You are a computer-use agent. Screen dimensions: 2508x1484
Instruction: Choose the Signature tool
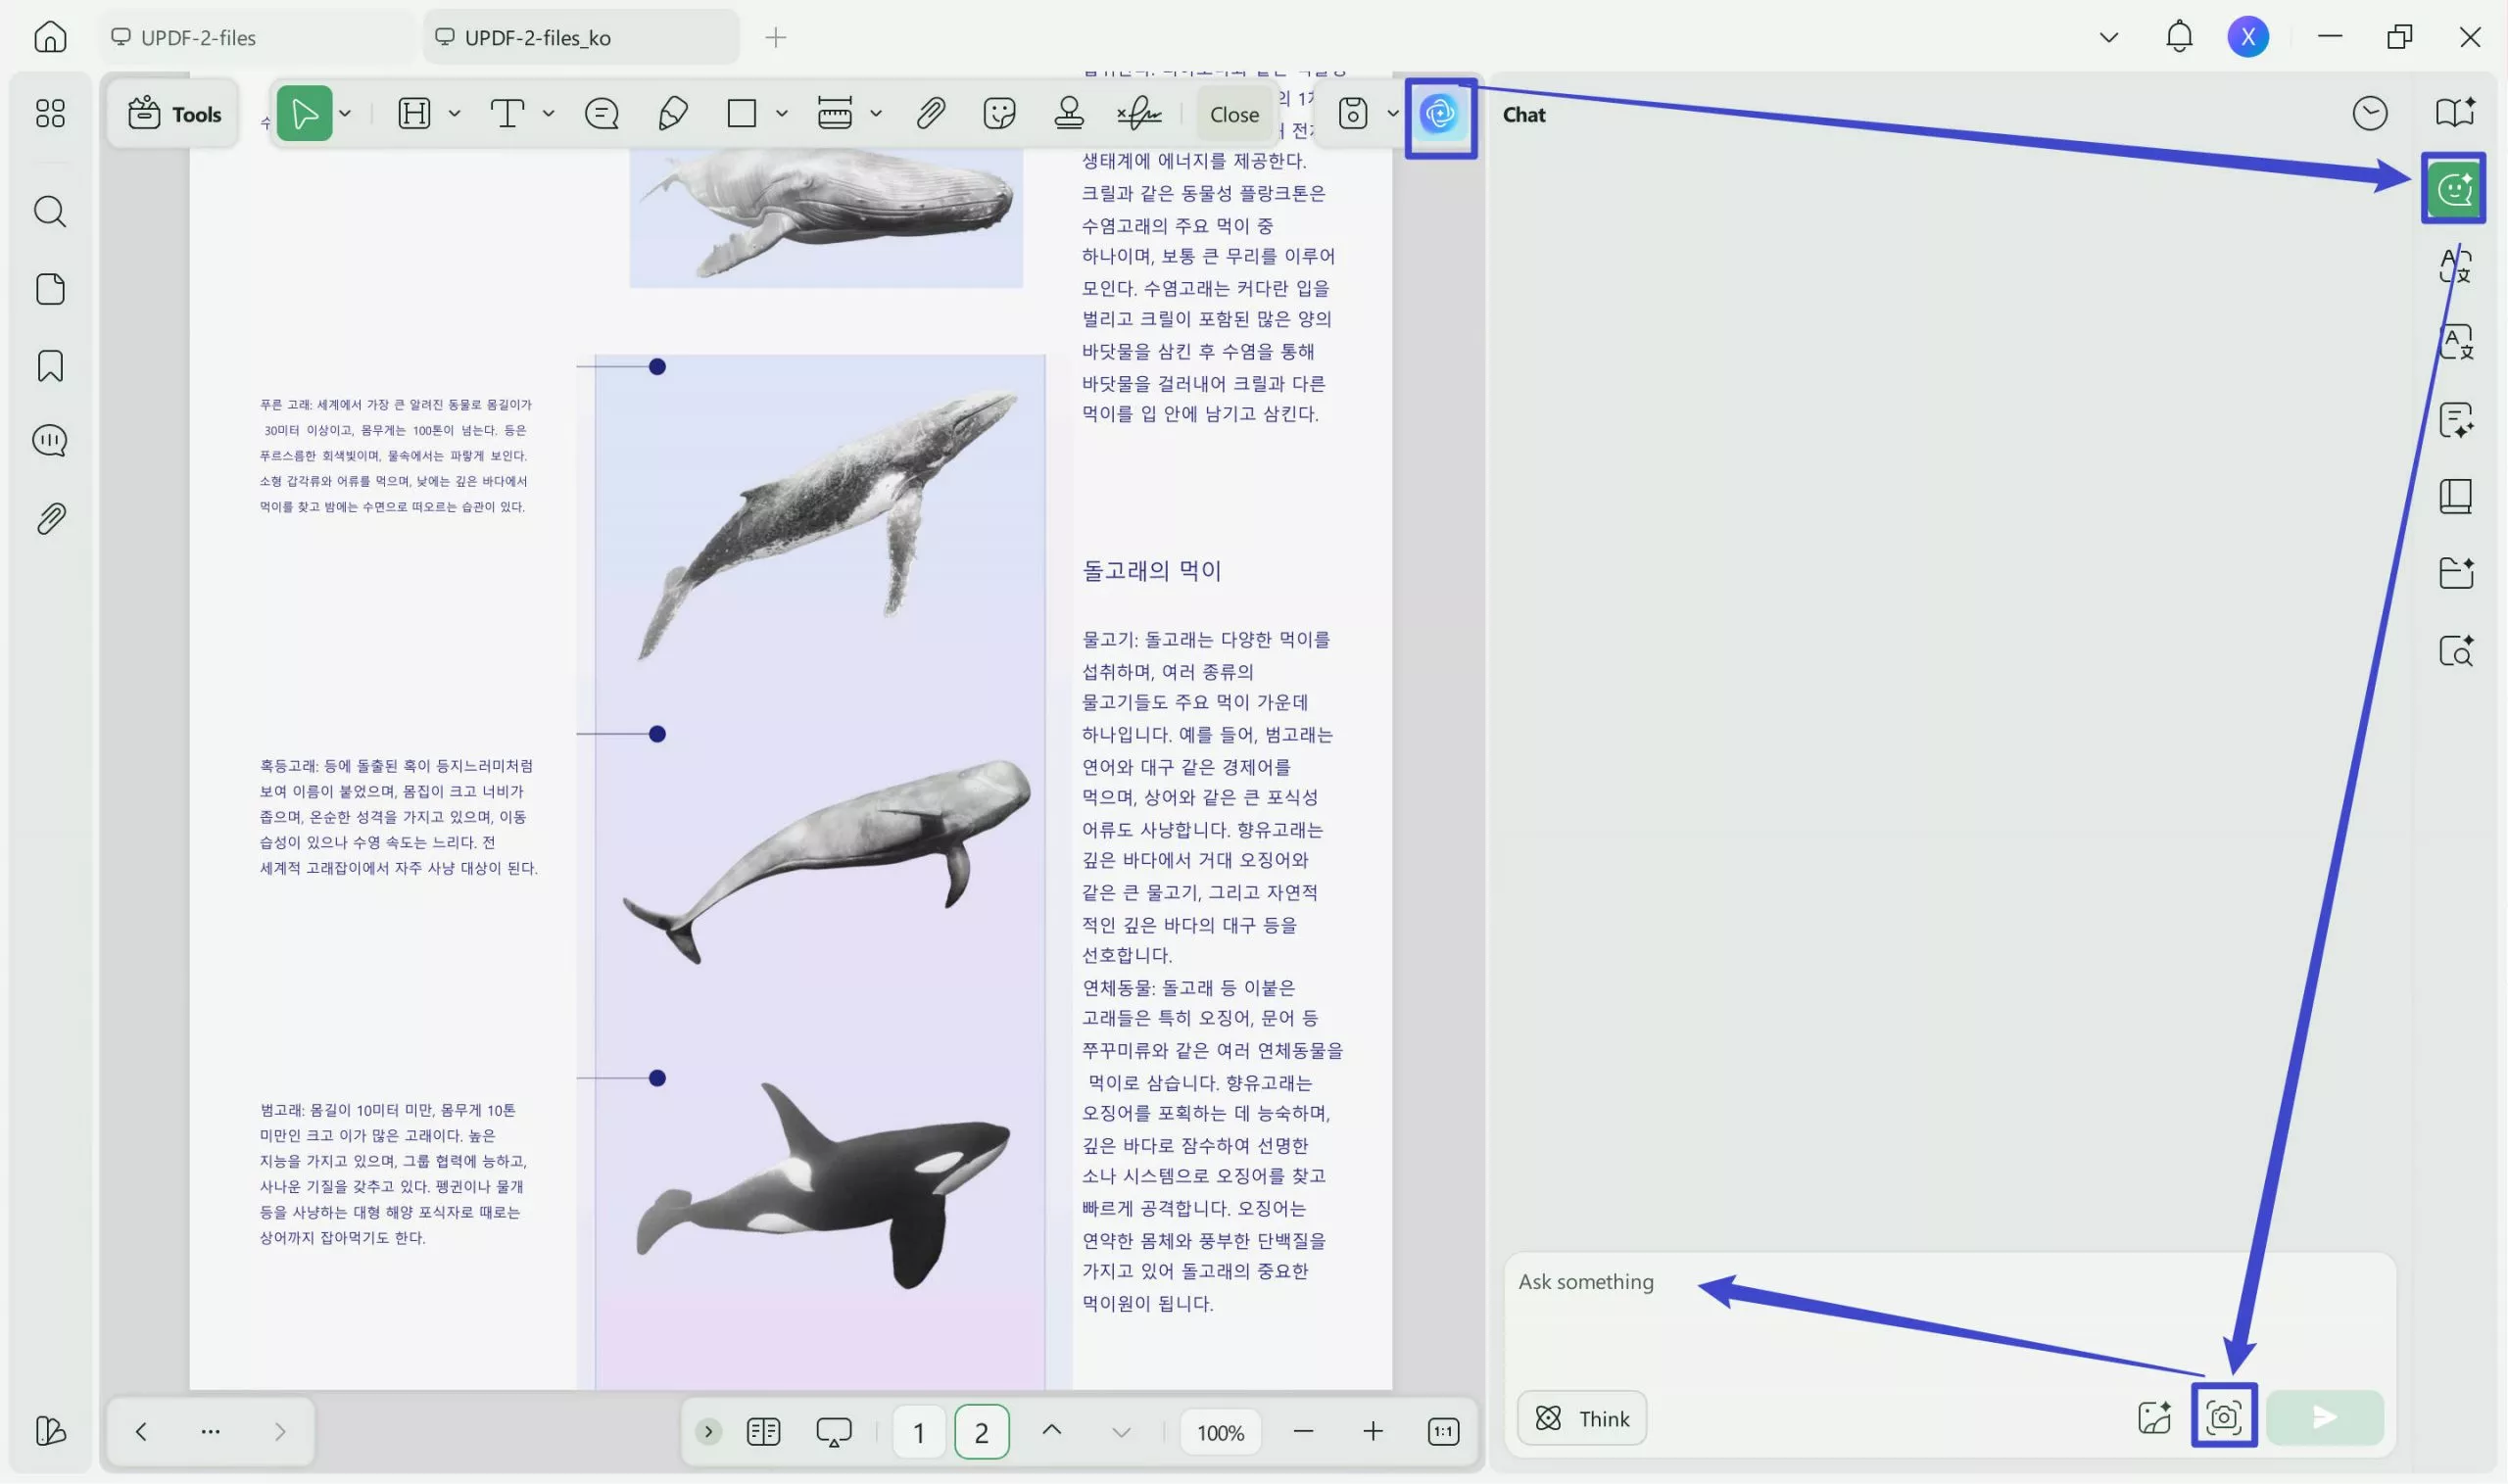[x=1140, y=113]
